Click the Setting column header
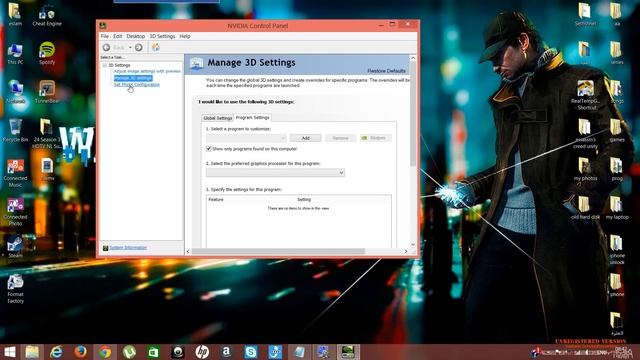Screen dimensions: 640x360 (x=304, y=200)
